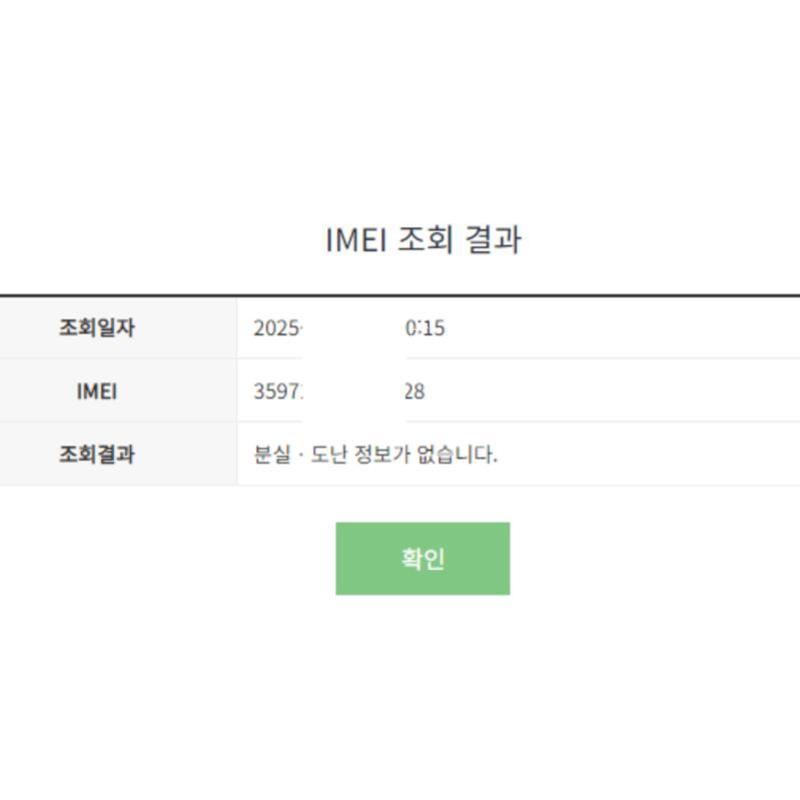This screenshot has width=800, height=800.
Task: Select the 조회일자 row label
Action: (96, 327)
